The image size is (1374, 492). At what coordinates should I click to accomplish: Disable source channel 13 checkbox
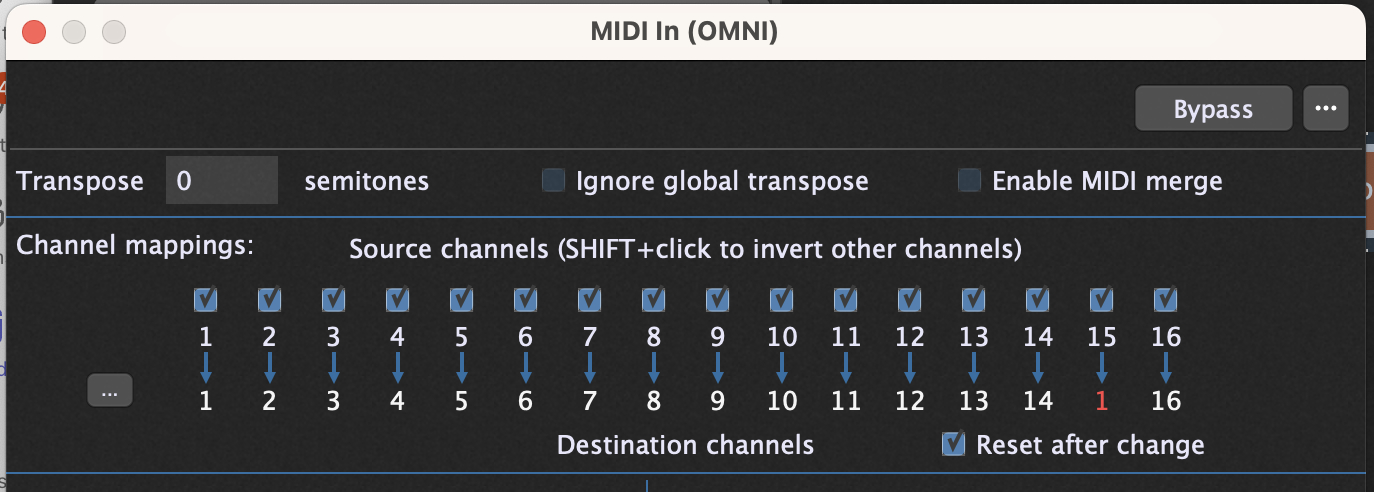973,299
